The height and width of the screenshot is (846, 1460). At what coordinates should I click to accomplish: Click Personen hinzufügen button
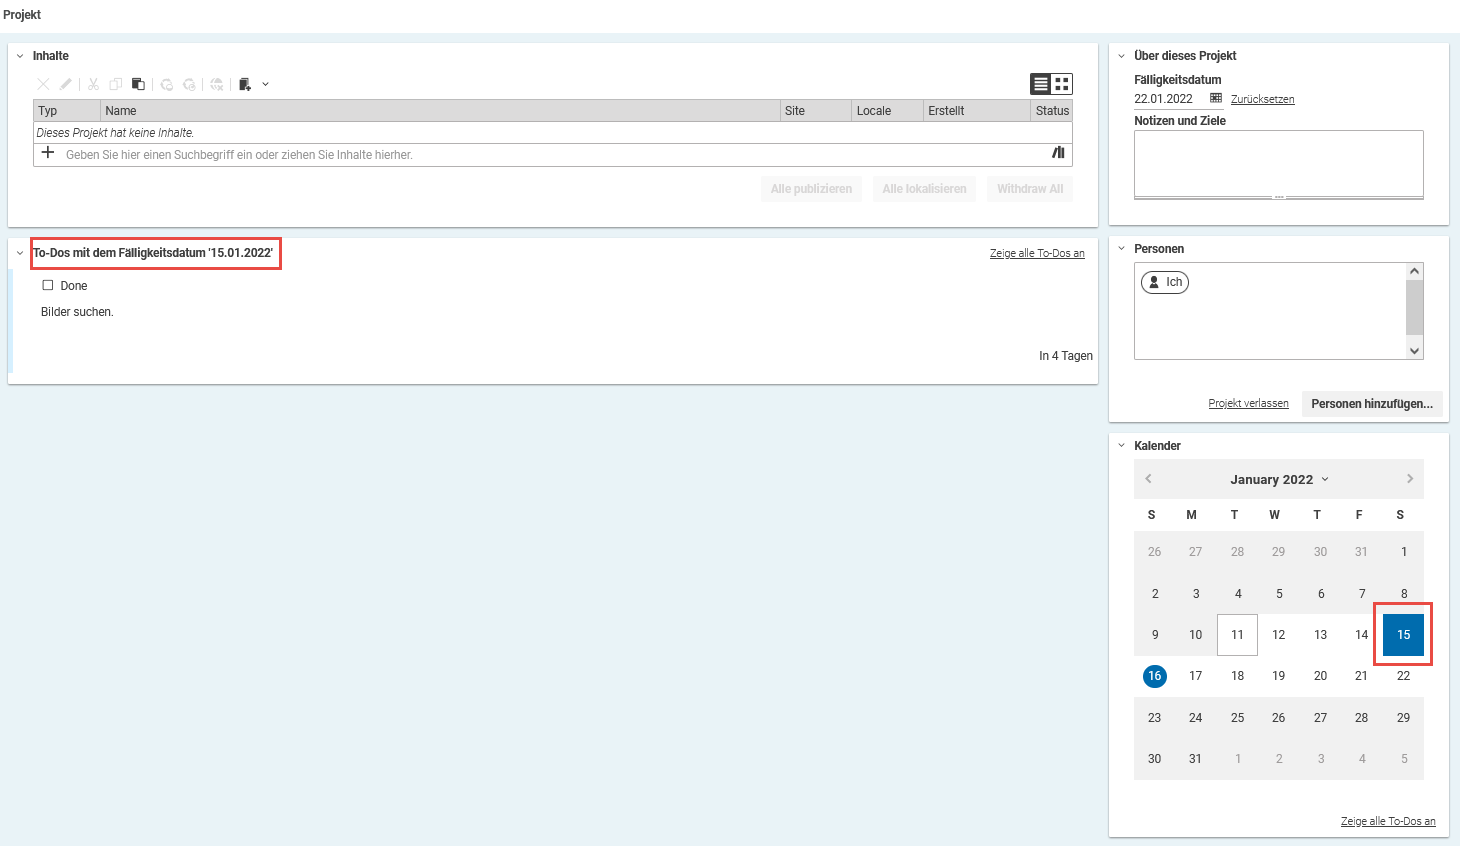pos(1371,404)
